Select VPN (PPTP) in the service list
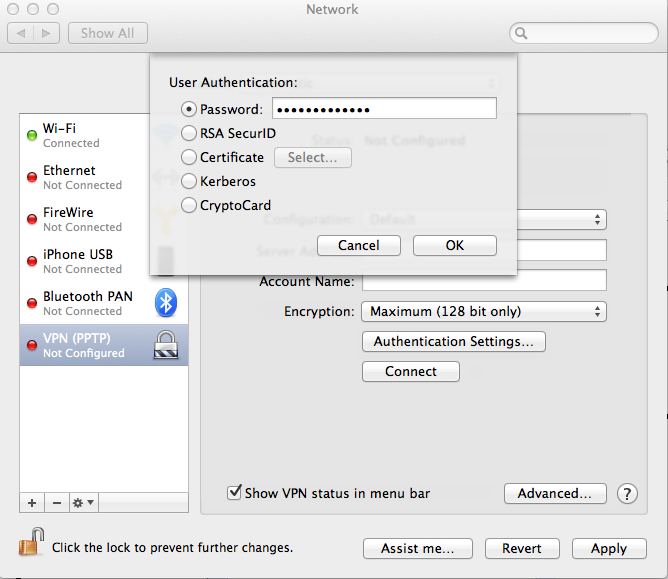 104,345
